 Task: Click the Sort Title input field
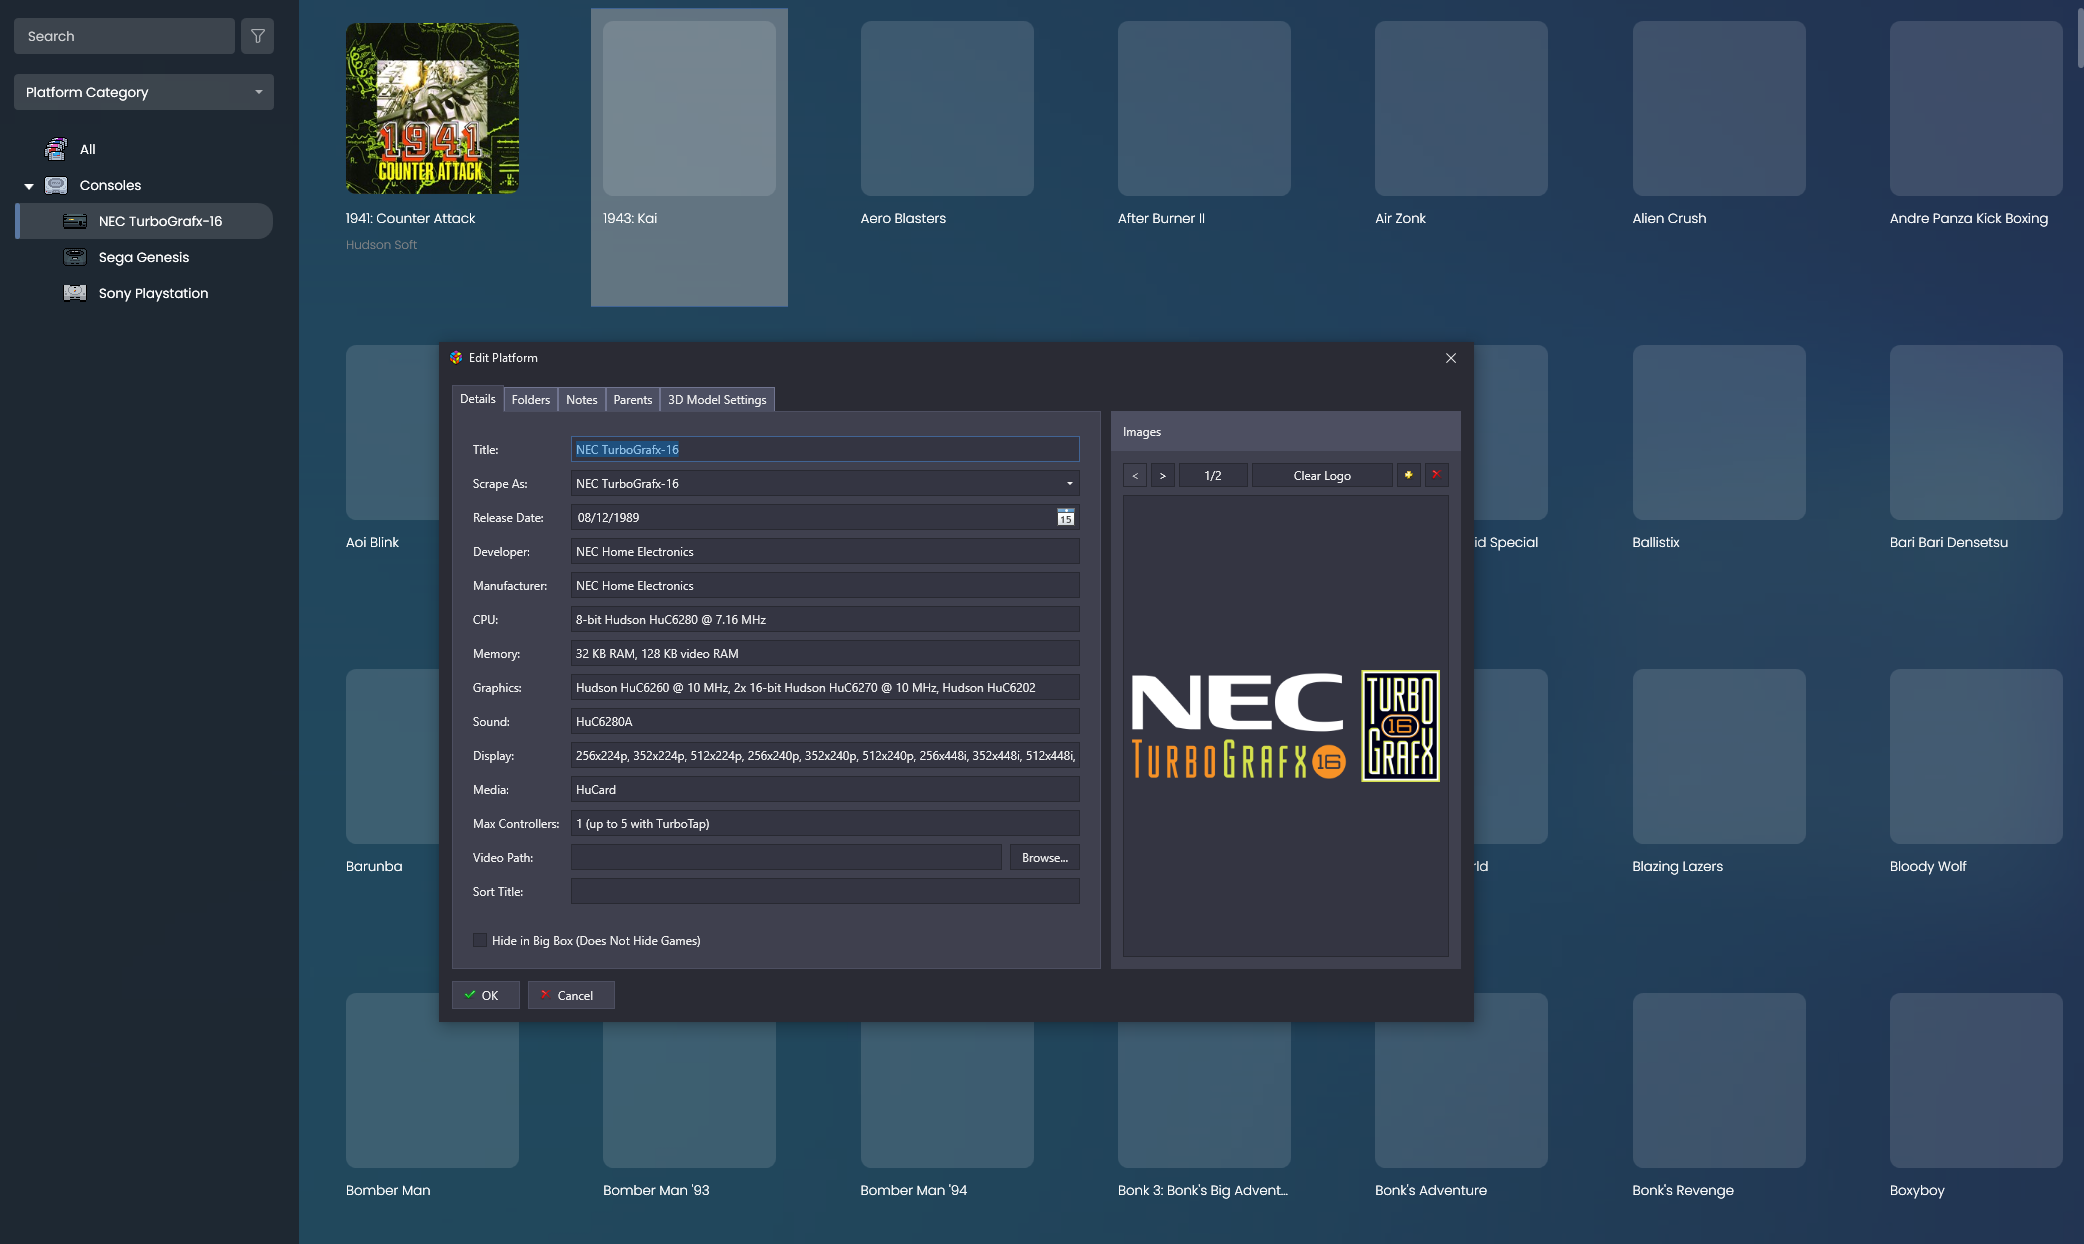[x=825, y=891]
